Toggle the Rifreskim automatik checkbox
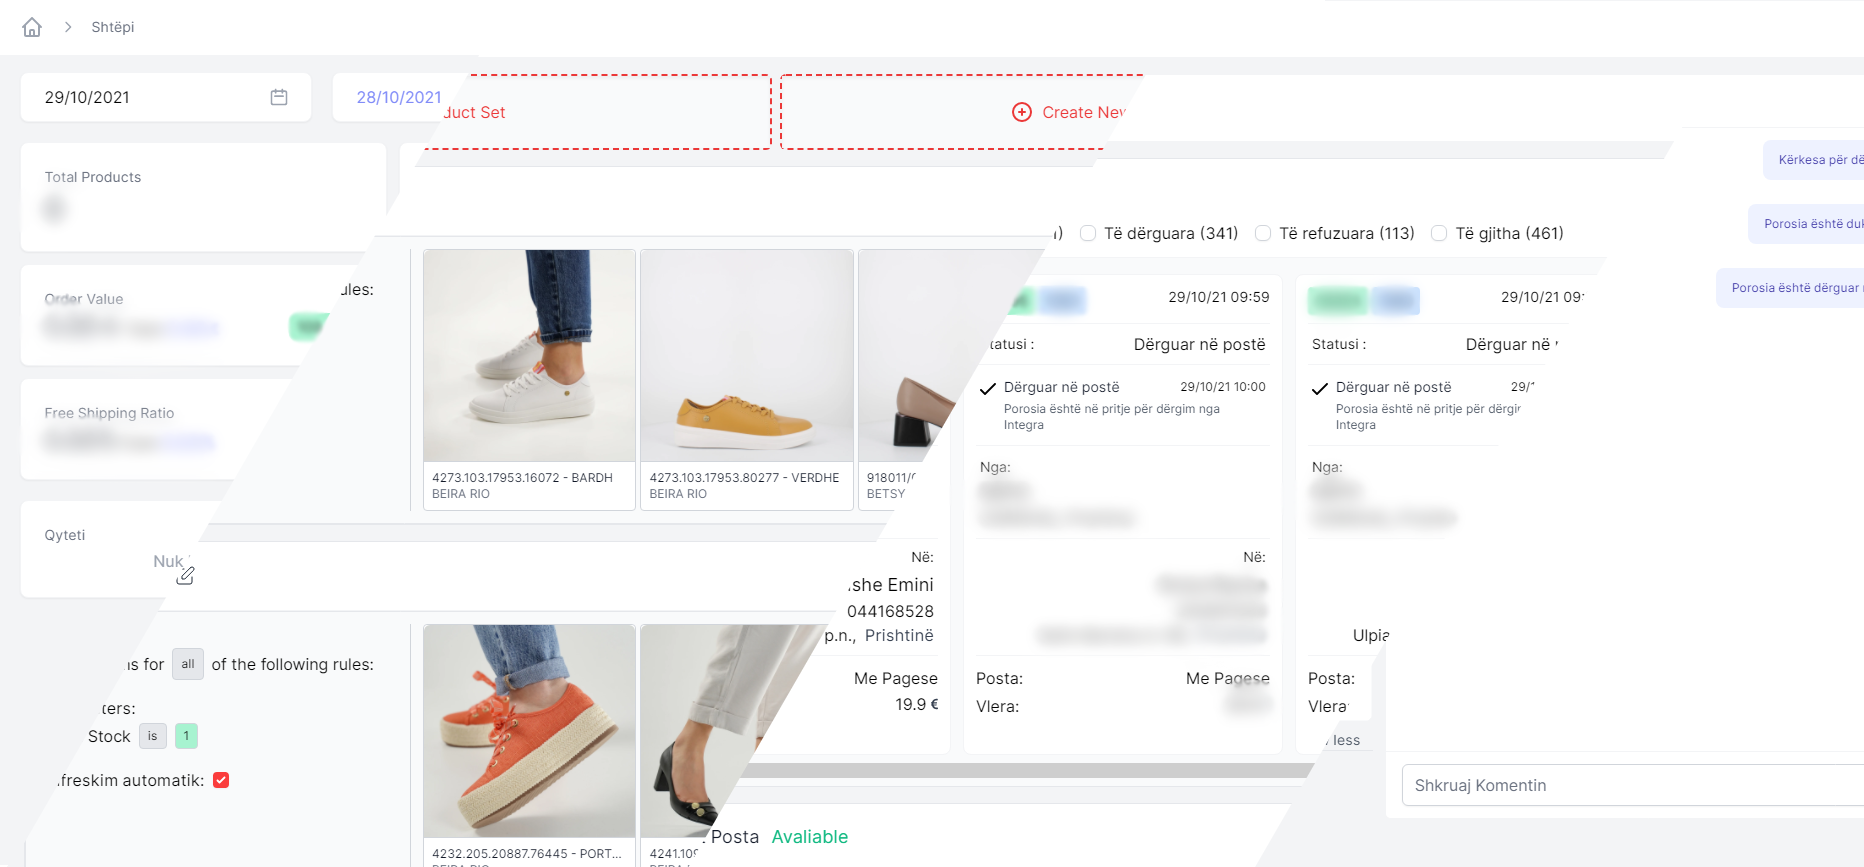1864x867 pixels. point(221,780)
